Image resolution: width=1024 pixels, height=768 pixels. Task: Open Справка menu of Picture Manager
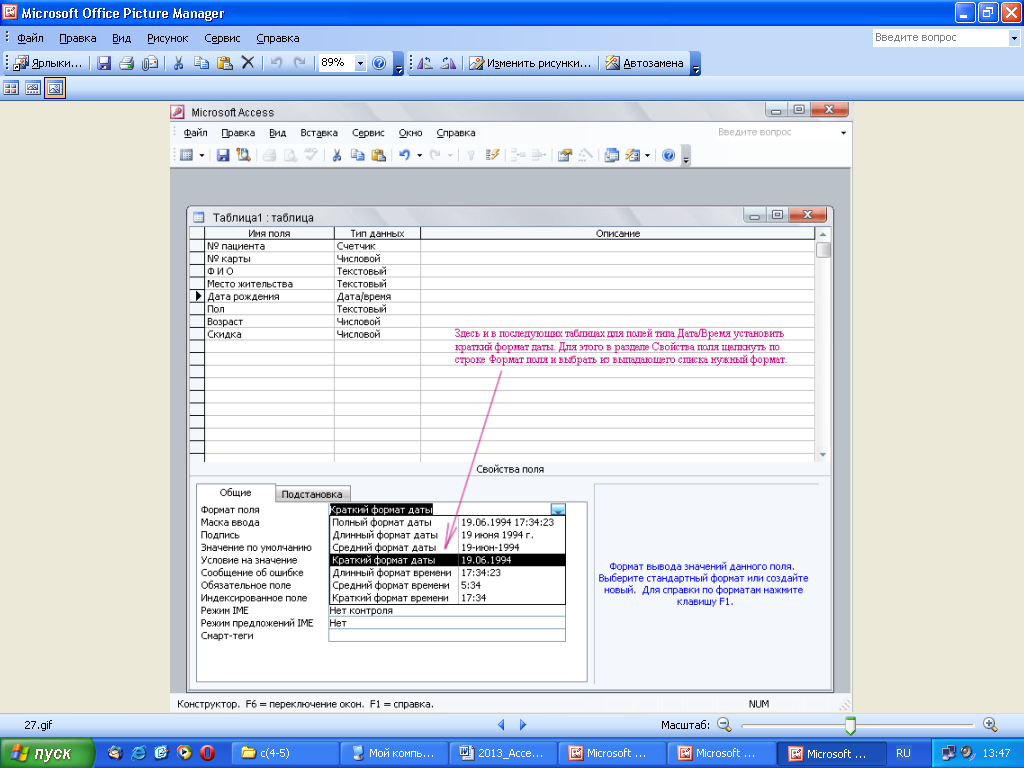[278, 38]
